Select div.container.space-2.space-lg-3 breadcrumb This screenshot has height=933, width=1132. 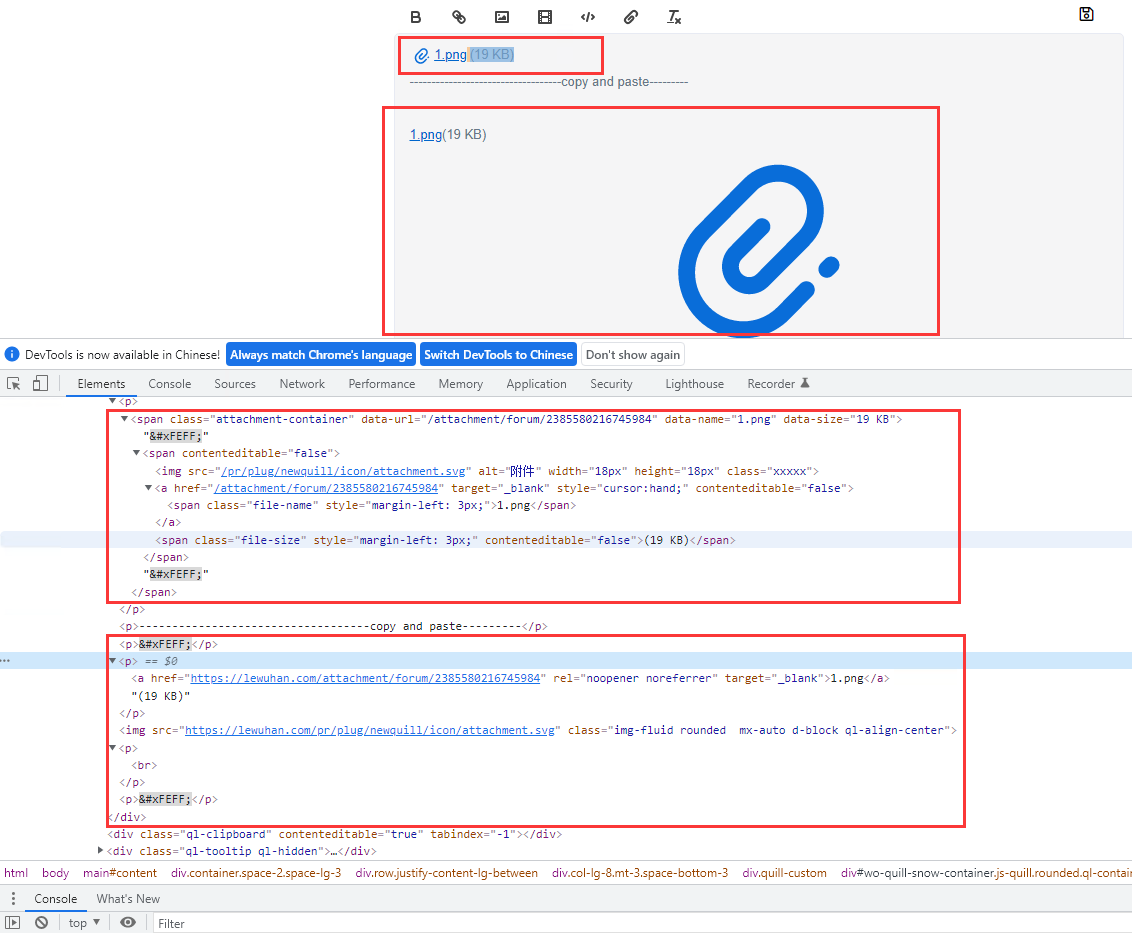pyautogui.click(x=256, y=872)
